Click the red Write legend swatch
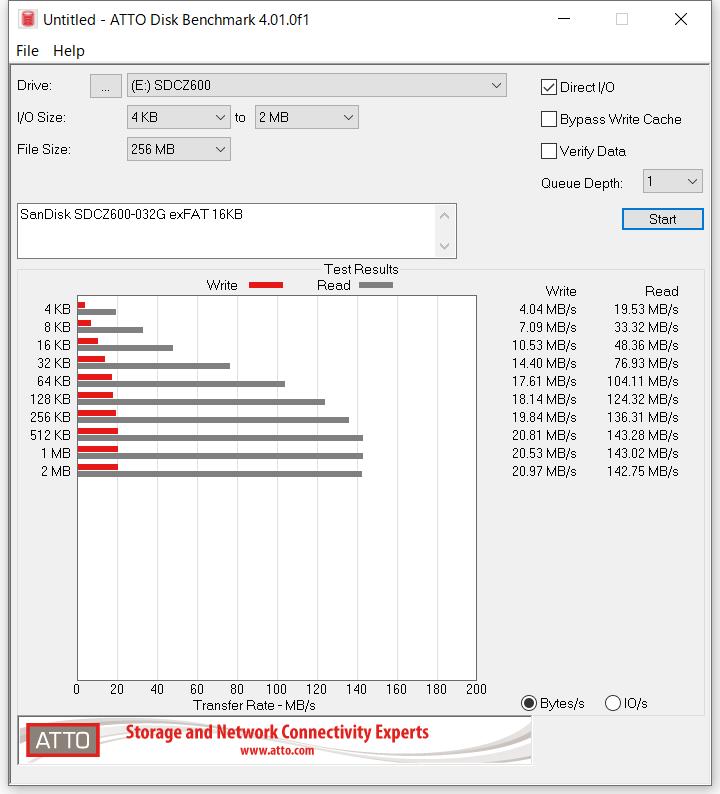 tap(266, 285)
